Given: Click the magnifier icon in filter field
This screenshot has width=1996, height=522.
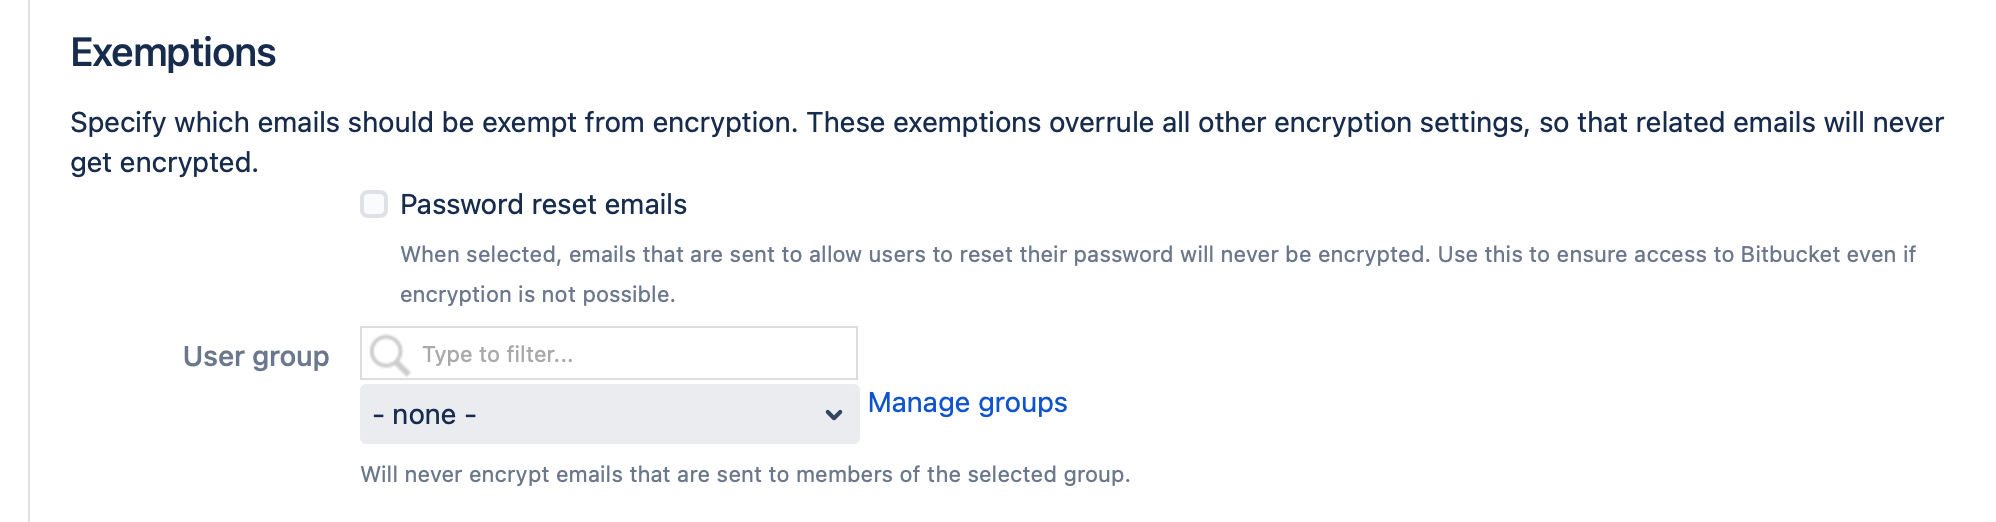Looking at the screenshot, I should pos(388,354).
